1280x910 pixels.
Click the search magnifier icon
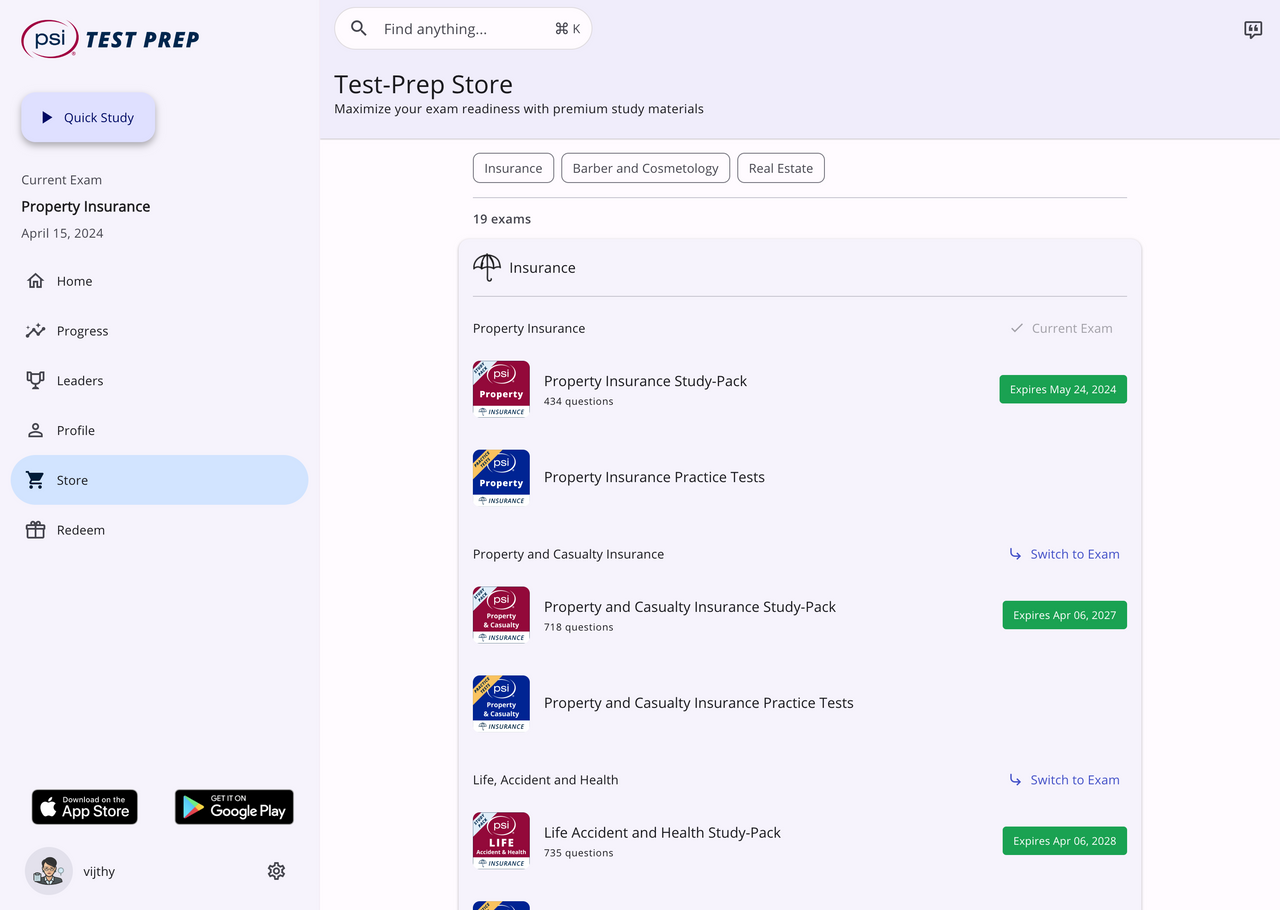click(x=359, y=29)
